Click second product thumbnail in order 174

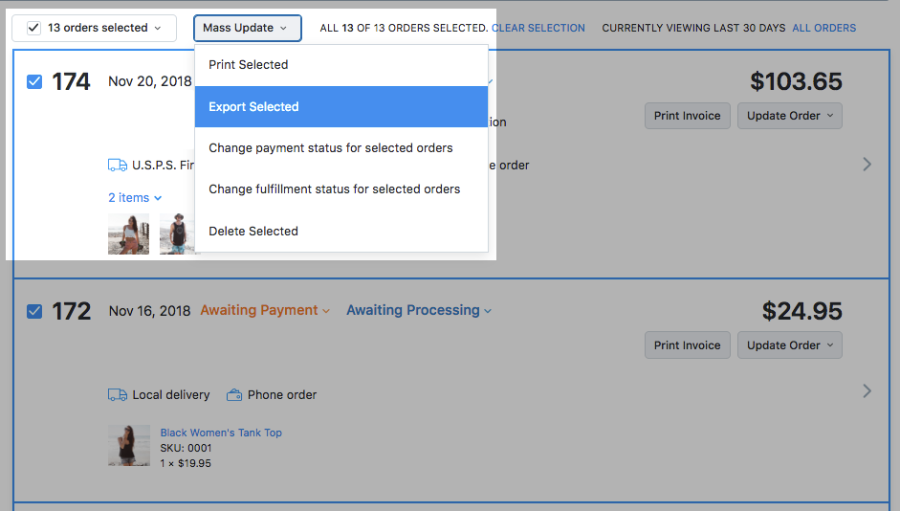(x=177, y=233)
